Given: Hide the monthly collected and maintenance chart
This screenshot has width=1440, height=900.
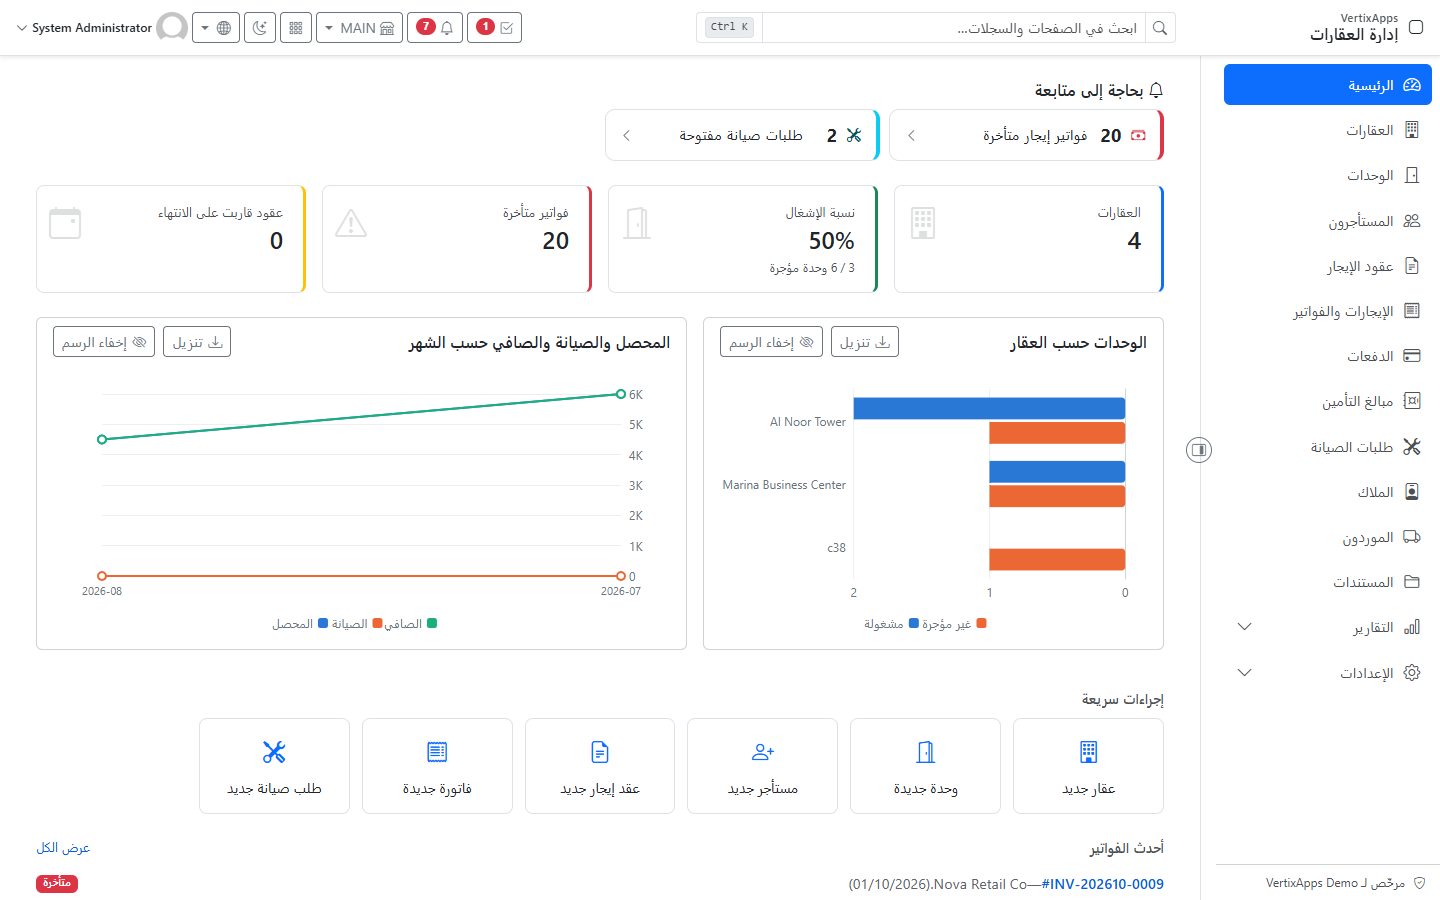Looking at the screenshot, I should 104,342.
